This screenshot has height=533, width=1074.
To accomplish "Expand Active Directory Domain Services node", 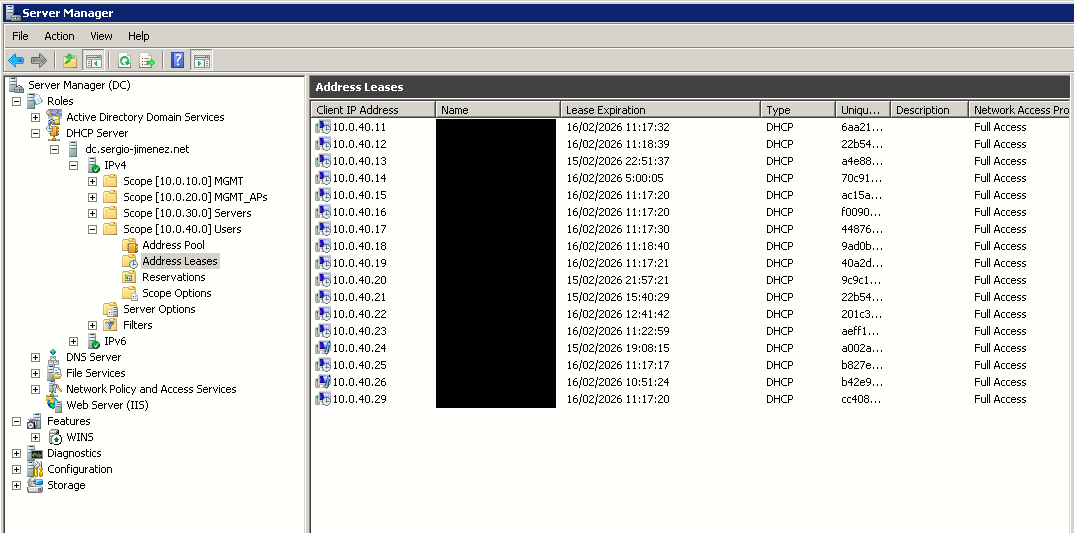I will 36,117.
